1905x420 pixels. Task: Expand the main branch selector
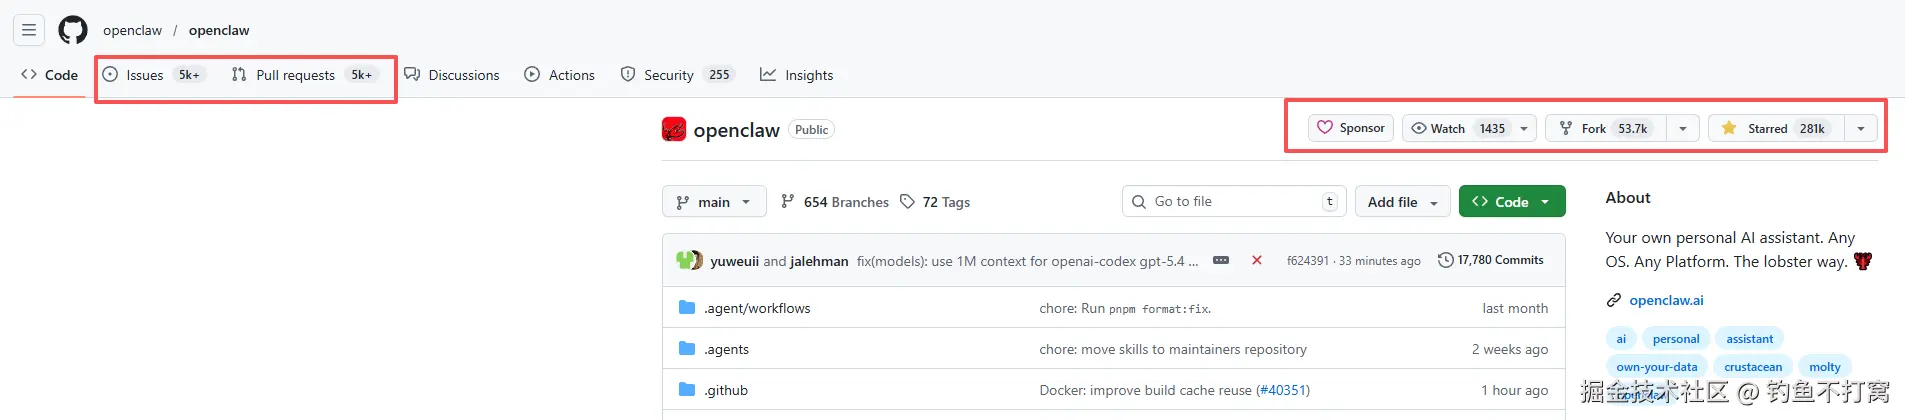coord(714,202)
